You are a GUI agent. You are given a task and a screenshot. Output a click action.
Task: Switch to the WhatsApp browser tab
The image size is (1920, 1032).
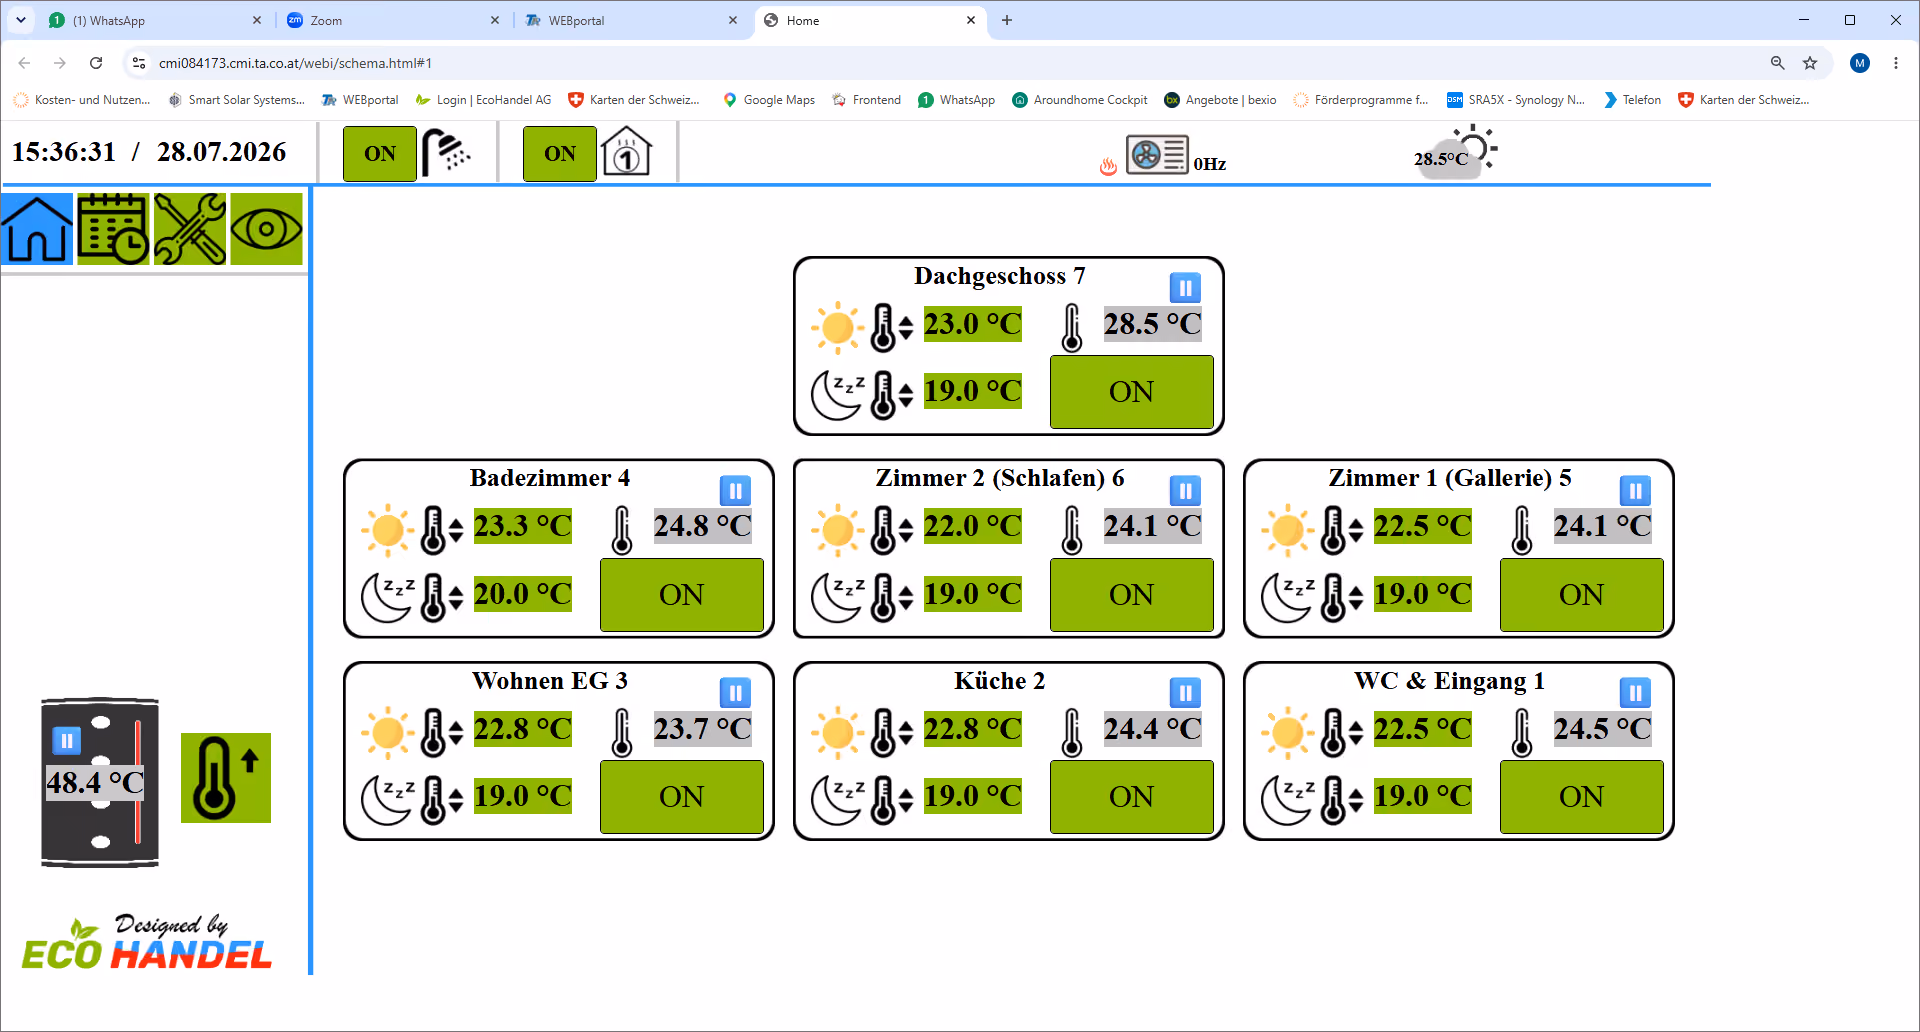tap(155, 20)
